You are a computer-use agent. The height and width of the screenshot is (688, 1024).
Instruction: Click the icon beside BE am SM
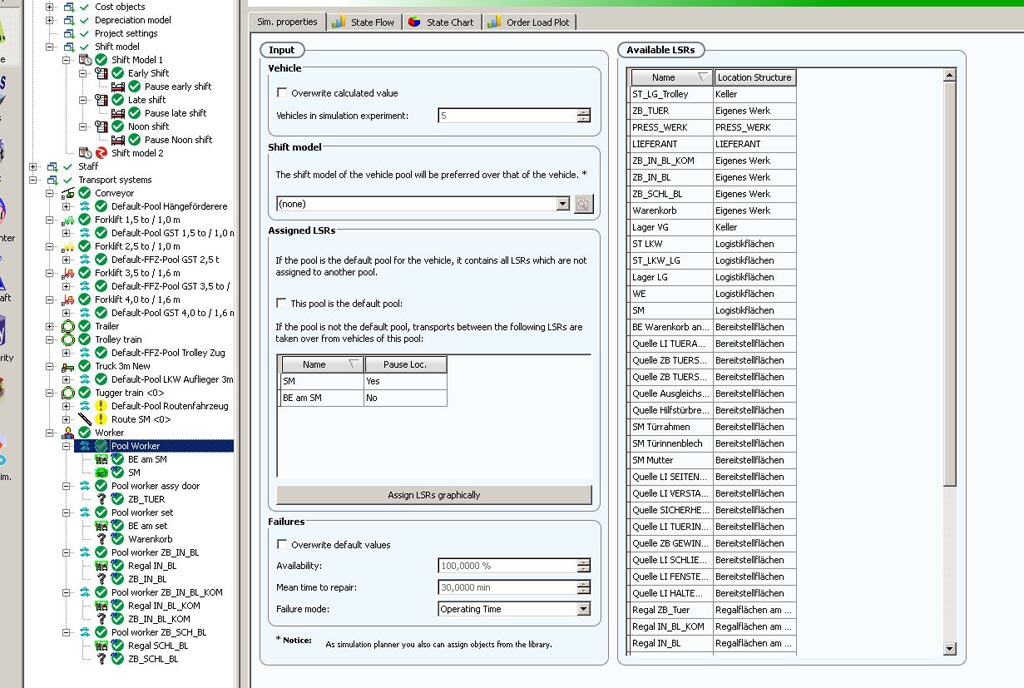click(101, 460)
